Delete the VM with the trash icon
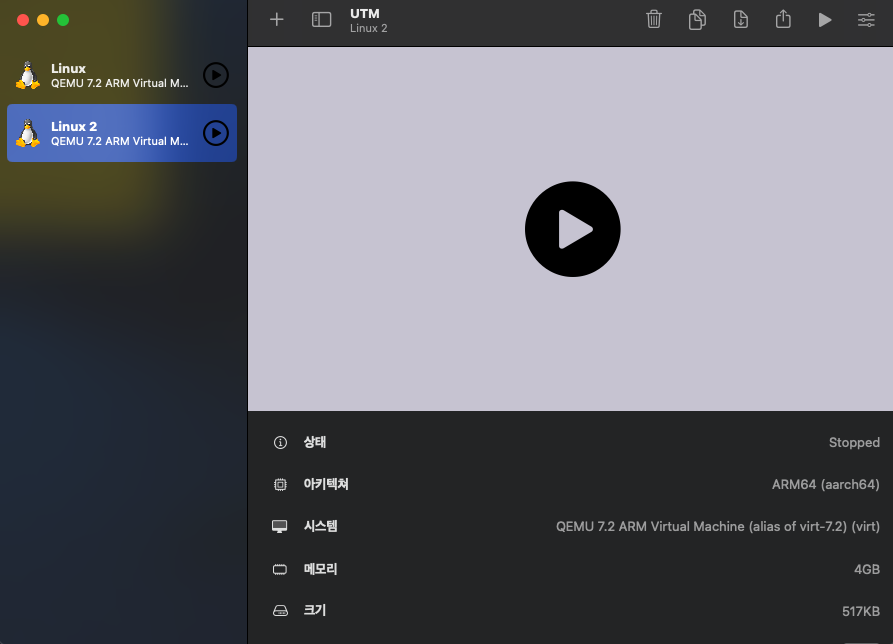The image size is (893, 644). [654, 19]
